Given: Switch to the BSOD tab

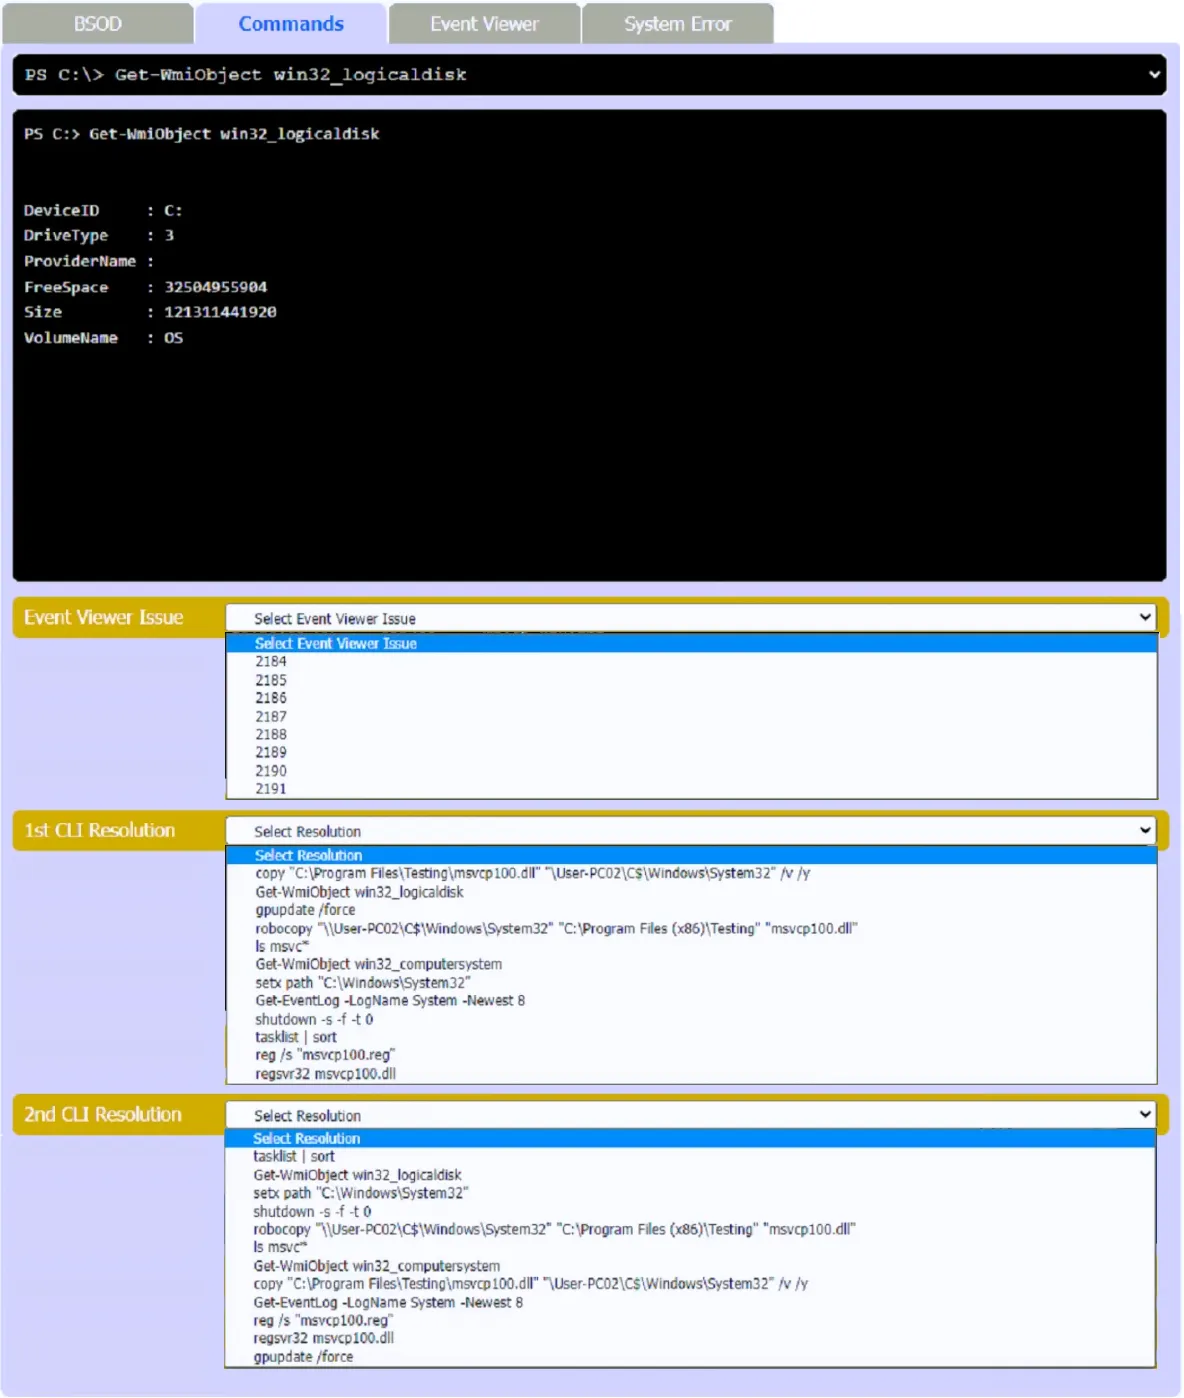Looking at the screenshot, I should click(x=97, y=24).
